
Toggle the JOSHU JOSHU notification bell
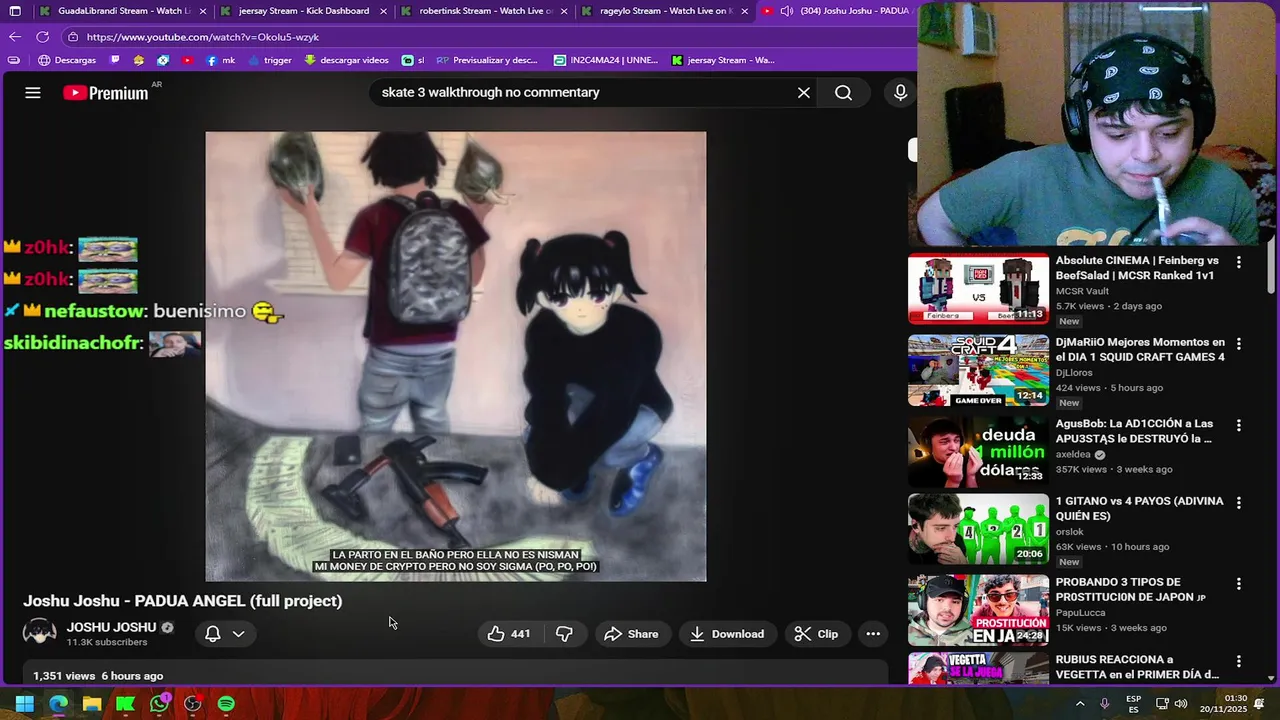(x=212, y=634)
